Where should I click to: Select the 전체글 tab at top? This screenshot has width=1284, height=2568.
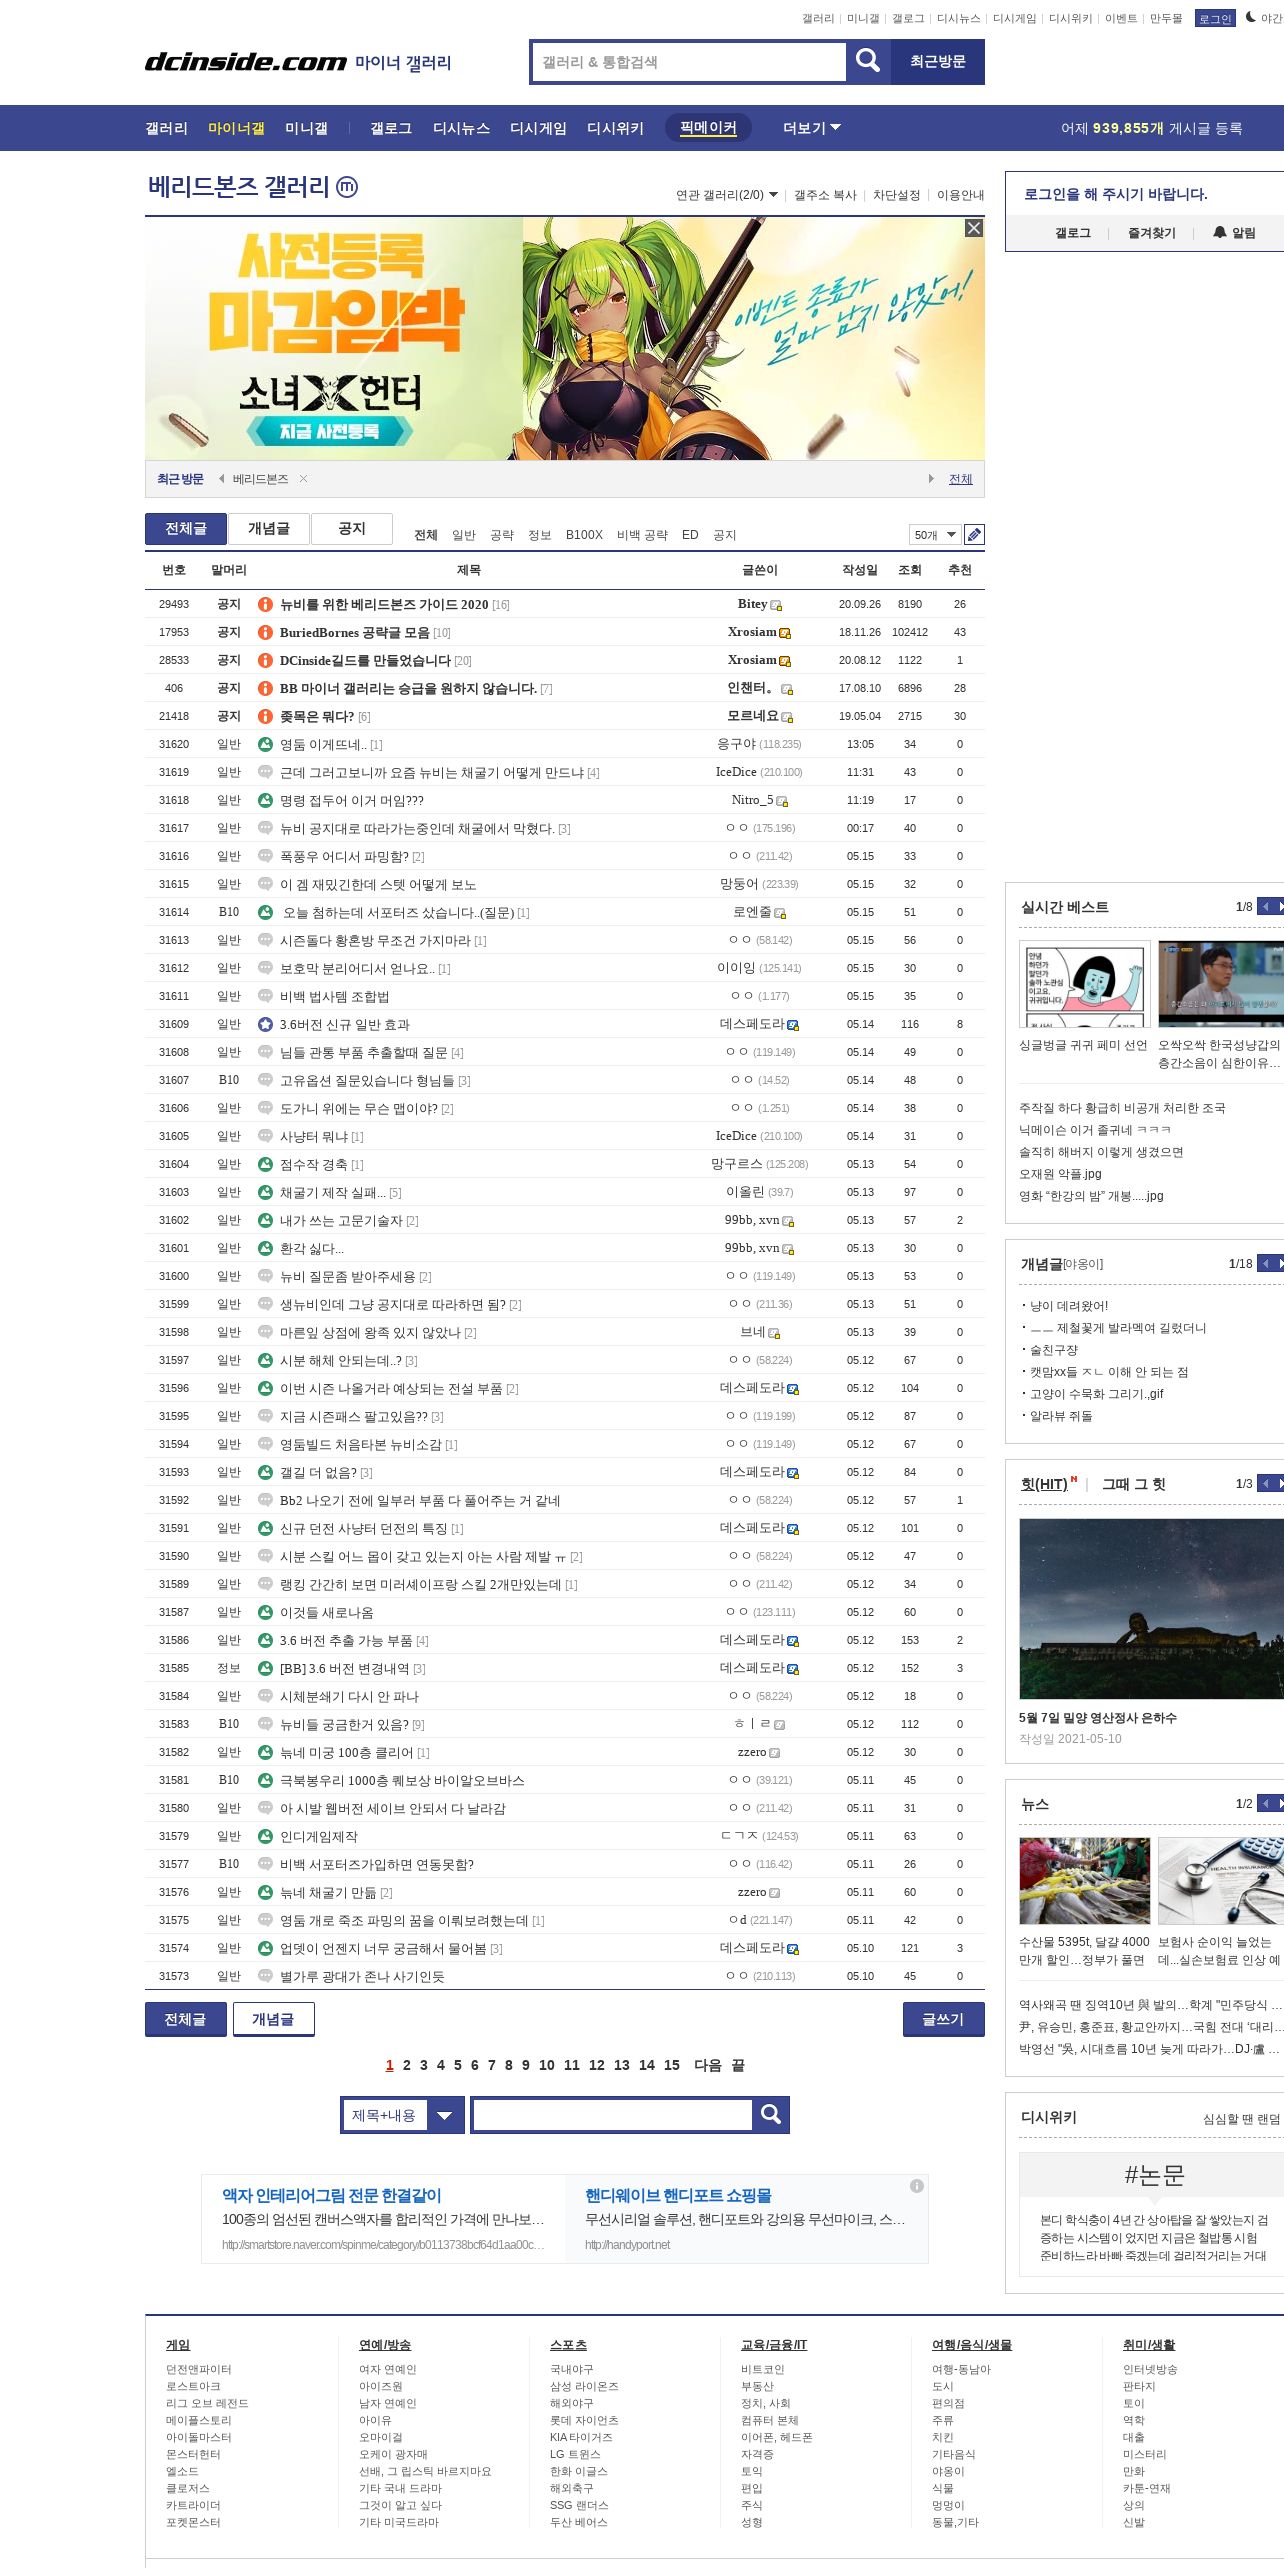186,528
